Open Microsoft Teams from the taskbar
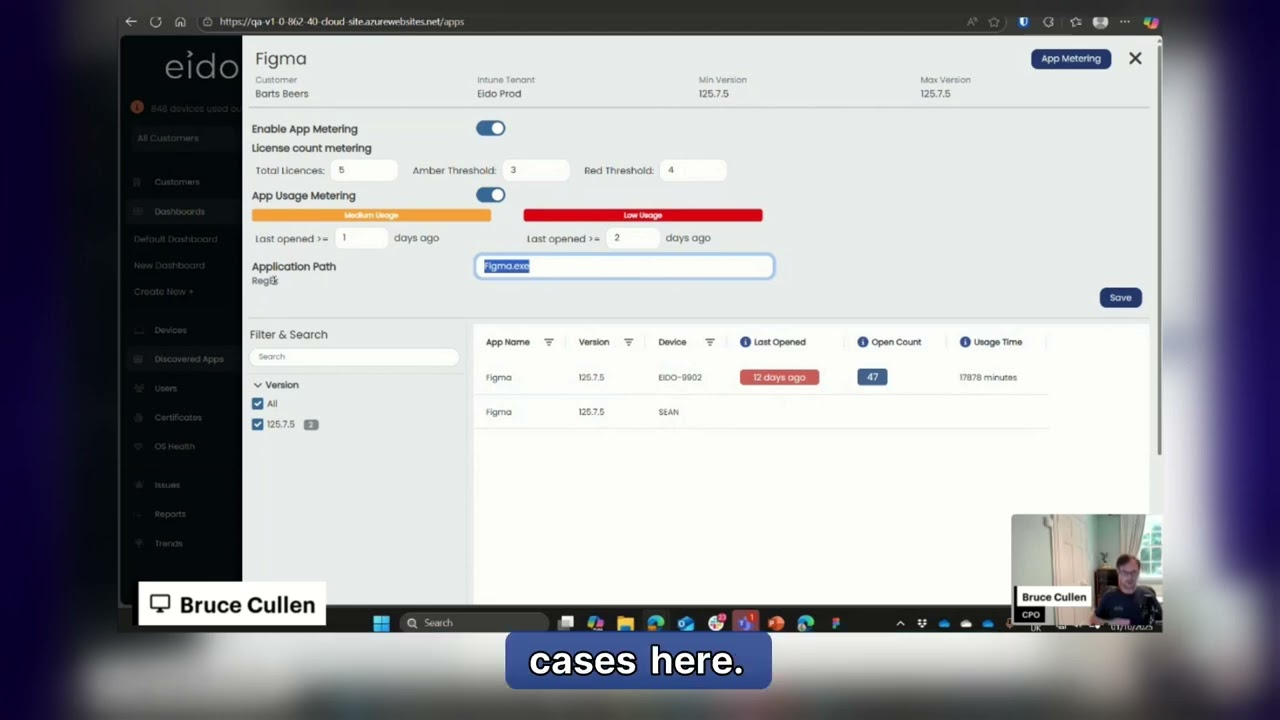The height and width of the screenshot is (720, 1280). click(745, 623)
